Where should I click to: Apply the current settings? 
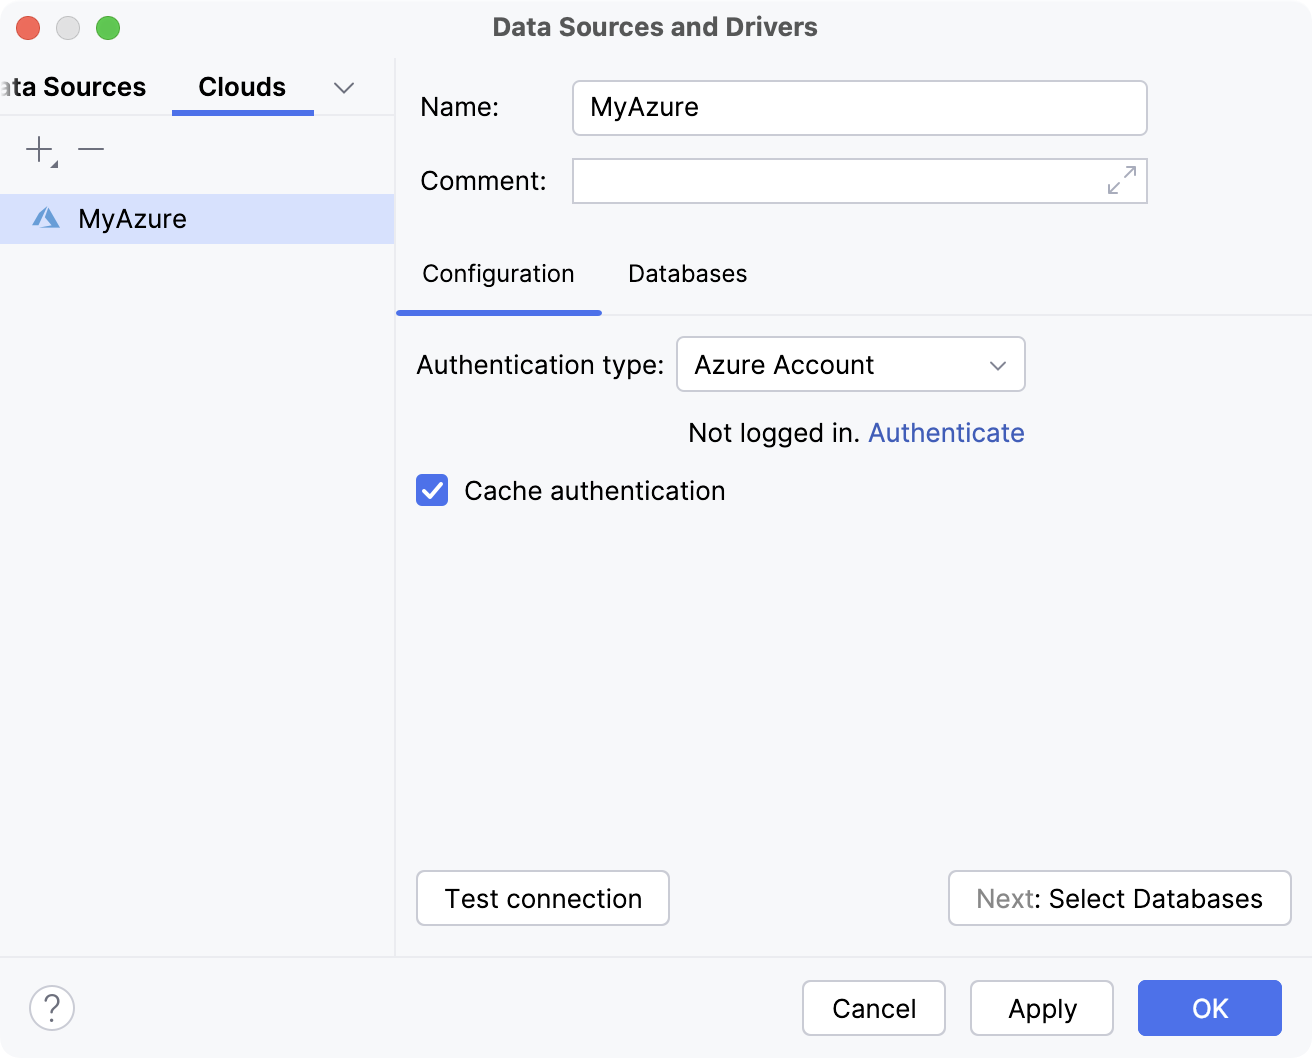pos(1041,1008)
